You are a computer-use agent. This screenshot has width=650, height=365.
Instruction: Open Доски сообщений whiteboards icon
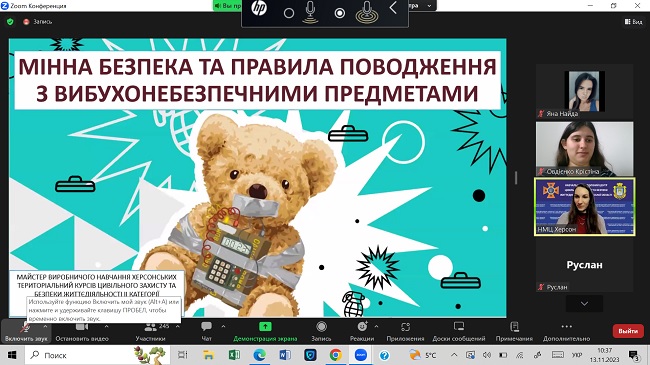point(459,327)
